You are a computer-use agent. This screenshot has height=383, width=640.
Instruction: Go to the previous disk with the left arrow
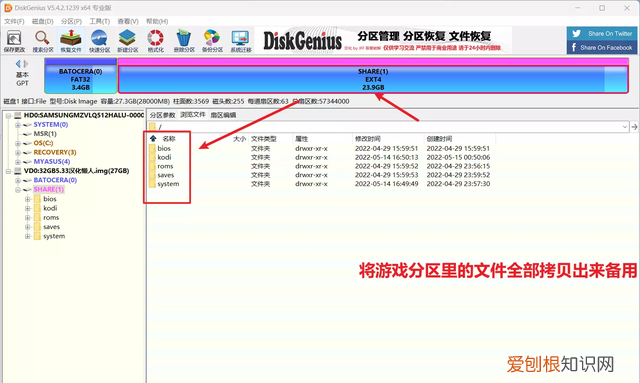click(x=18, y=64)
